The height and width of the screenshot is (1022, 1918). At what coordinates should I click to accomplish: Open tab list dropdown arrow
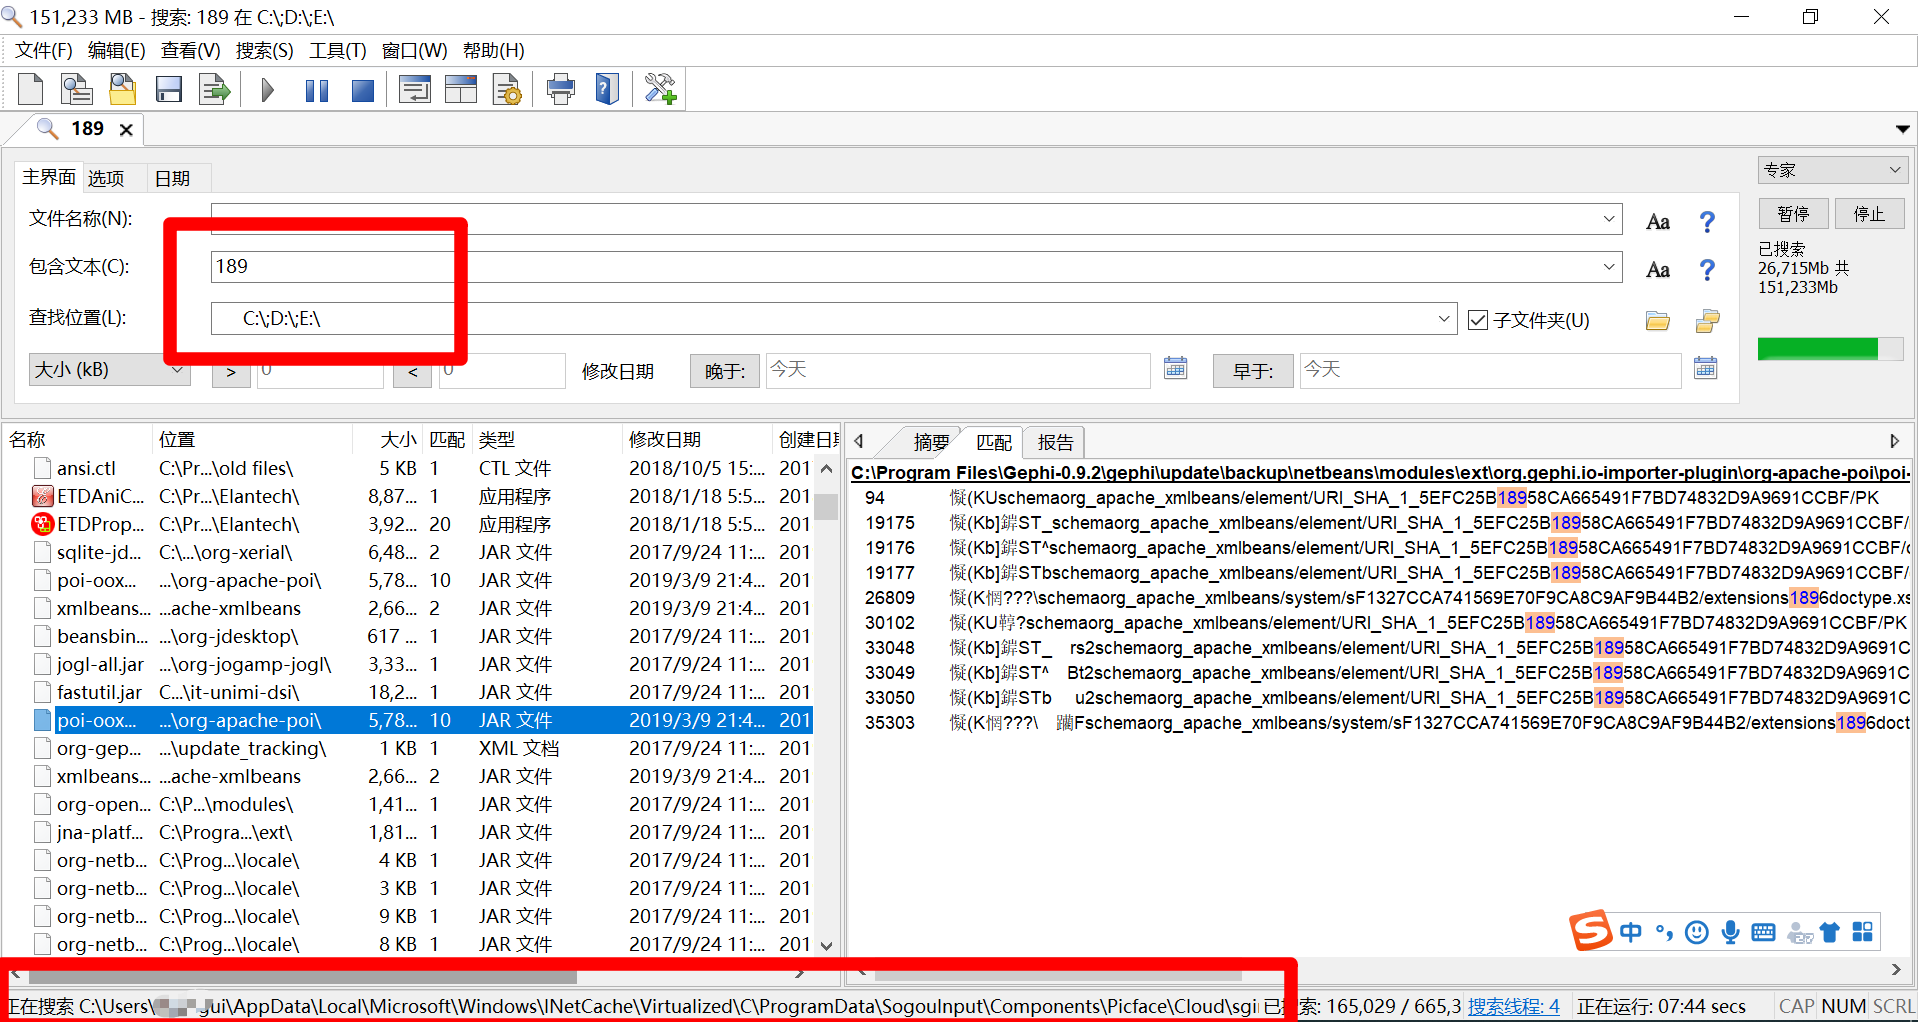(1902, 129)
